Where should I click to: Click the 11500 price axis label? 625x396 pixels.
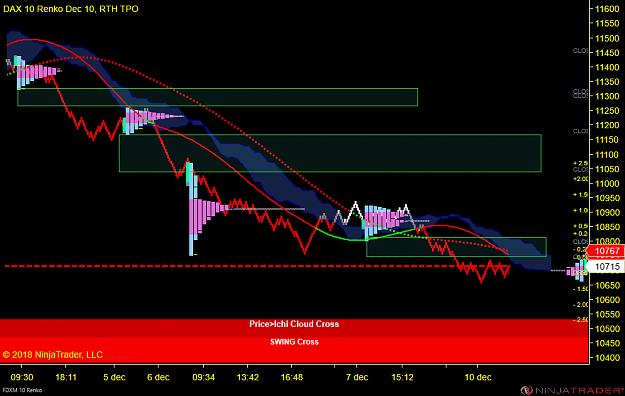(x=607, y=38)
